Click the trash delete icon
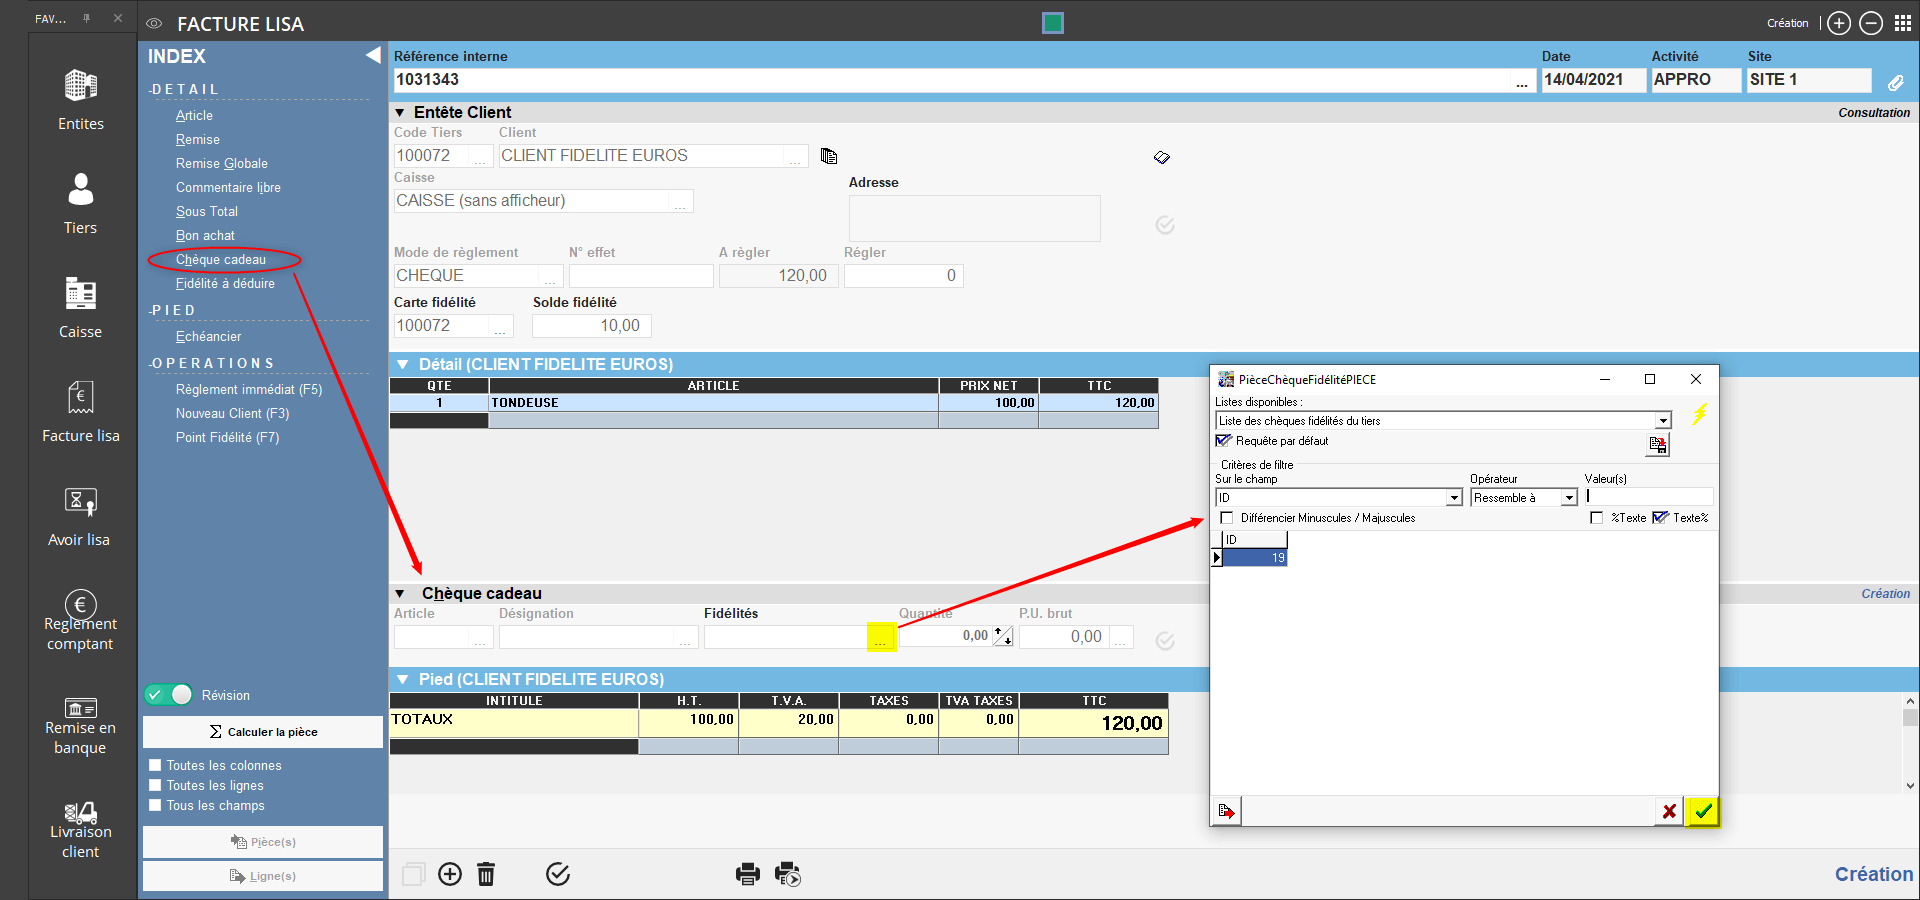 coord(486,874)
